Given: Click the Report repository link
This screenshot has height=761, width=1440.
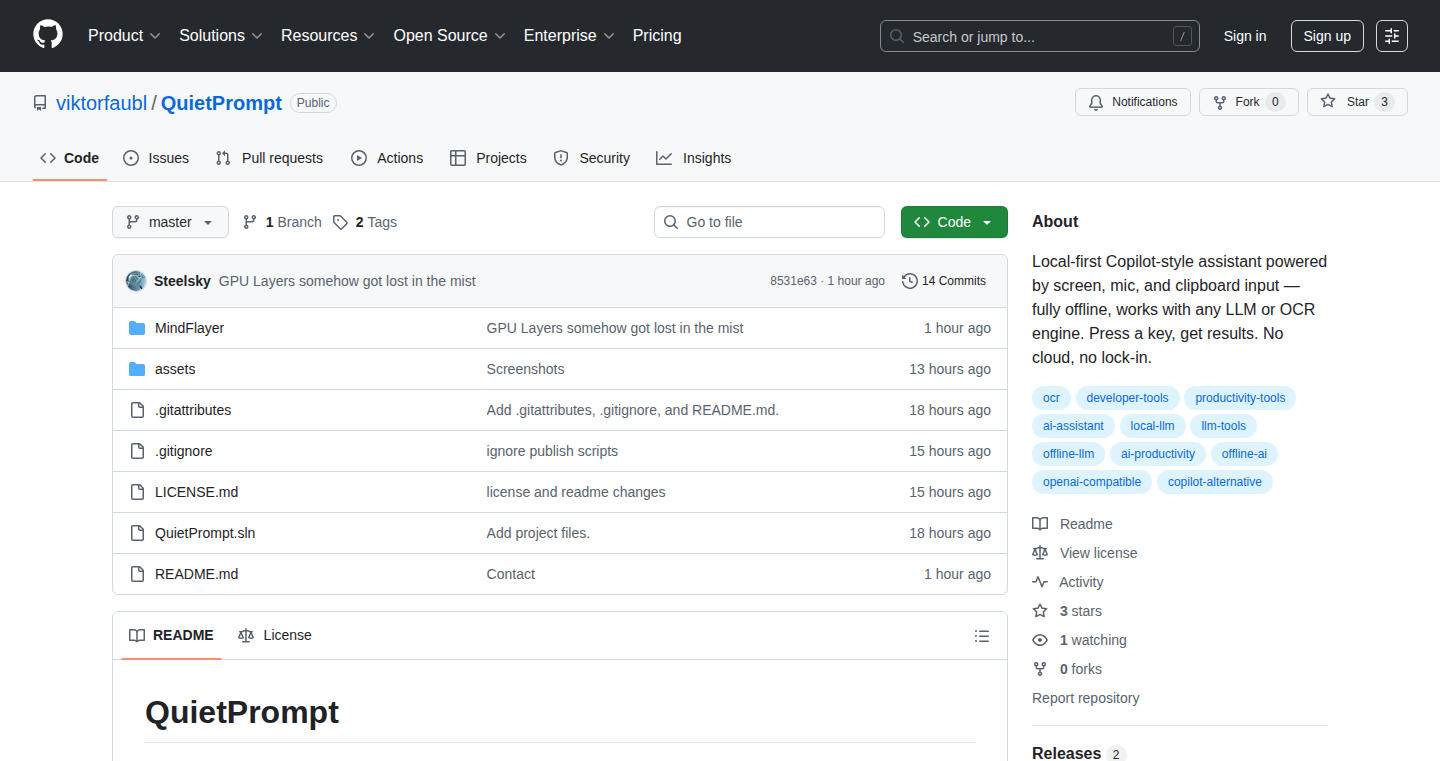Looking at the screenshot, I should tap(1085, 698).
